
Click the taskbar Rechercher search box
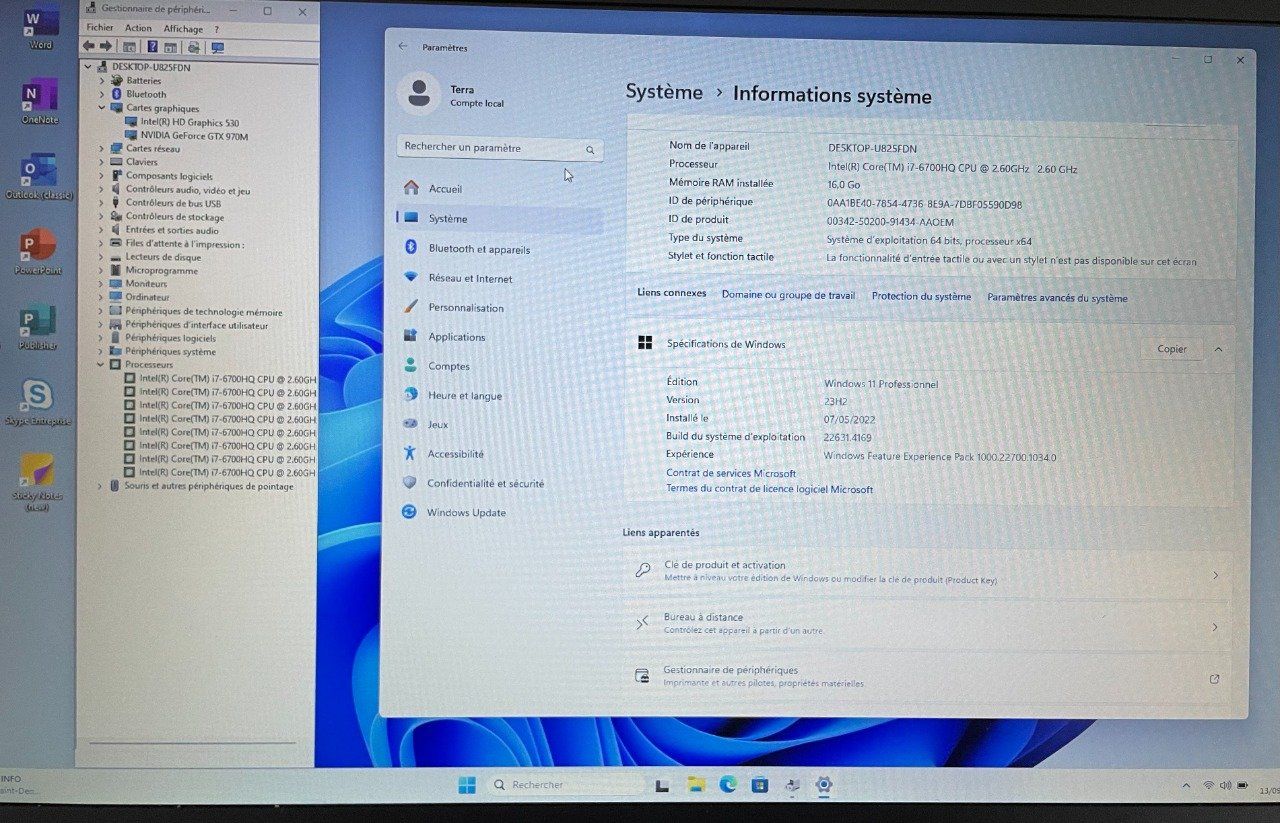coord(566,785)
